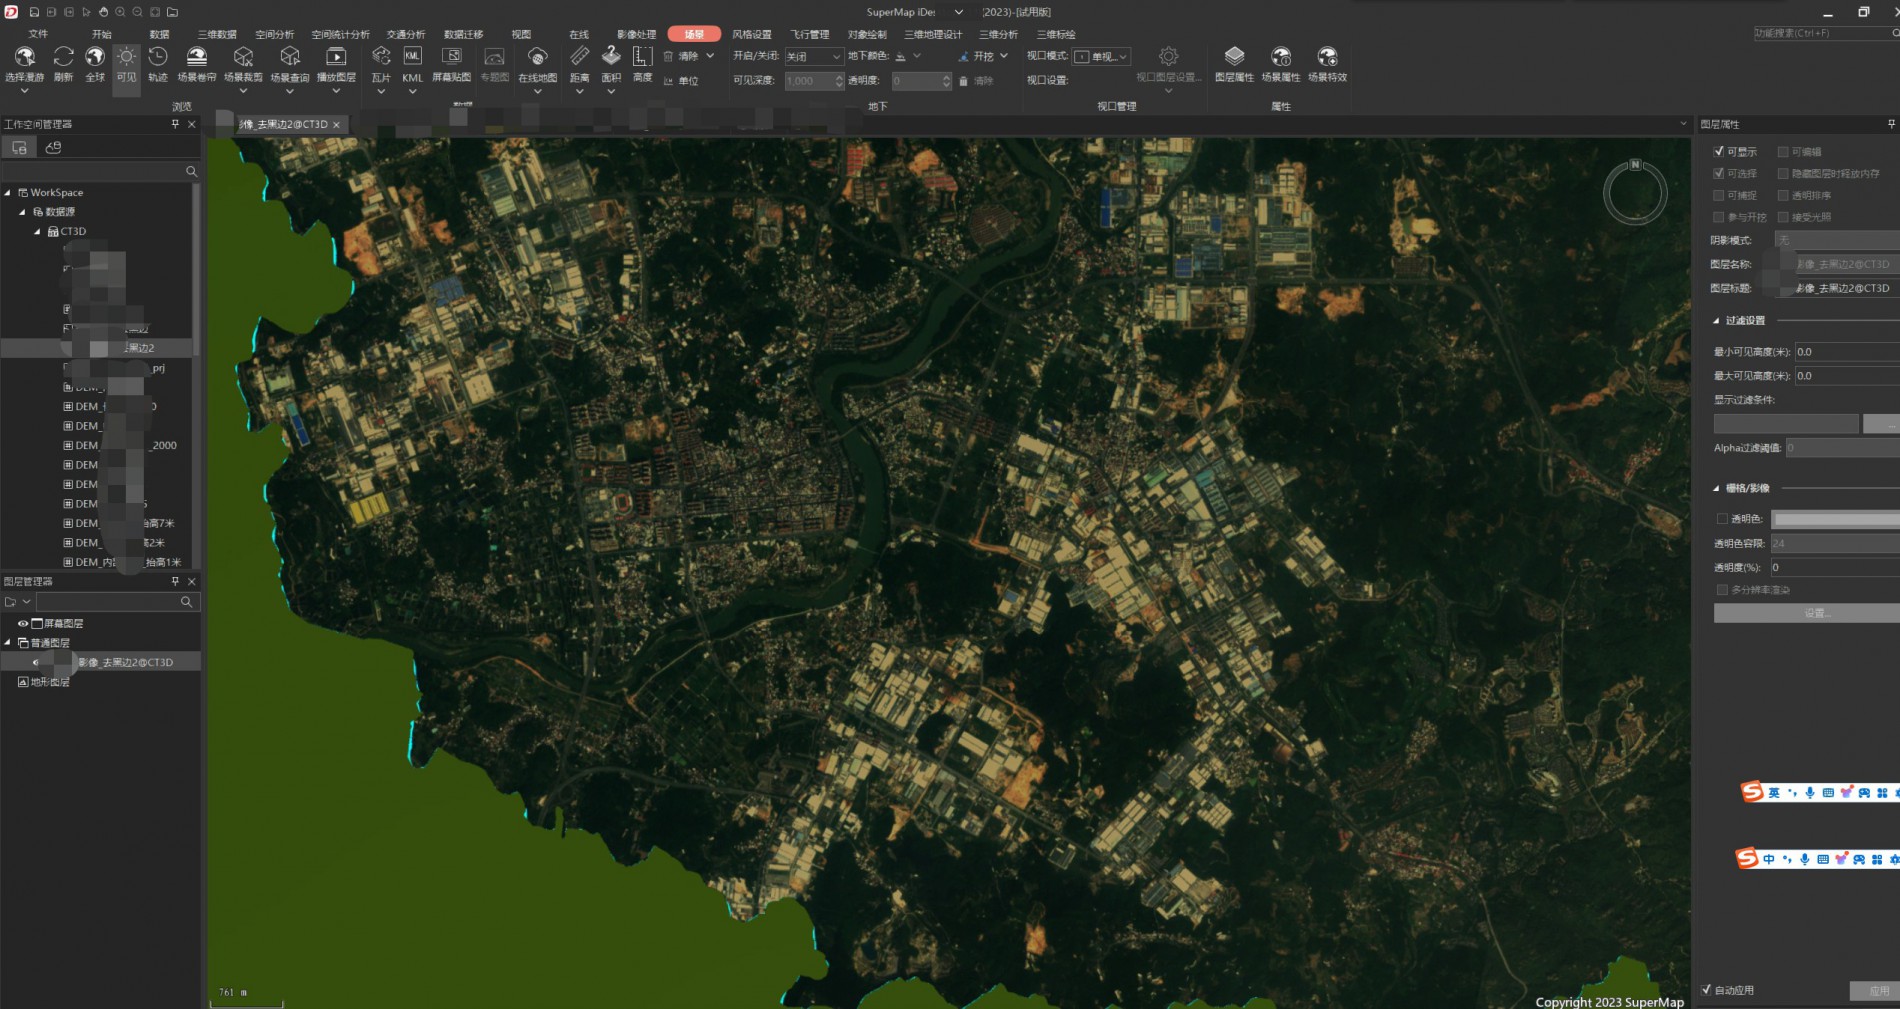This screenshot has width=1900, height=1009.
Task: Add an online map with 在线地图
Action: click(537, 65)
